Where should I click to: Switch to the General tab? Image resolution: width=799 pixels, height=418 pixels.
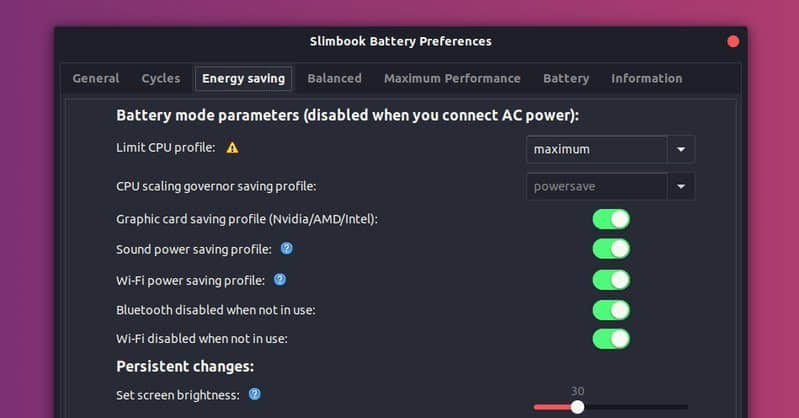click(96, 78)
